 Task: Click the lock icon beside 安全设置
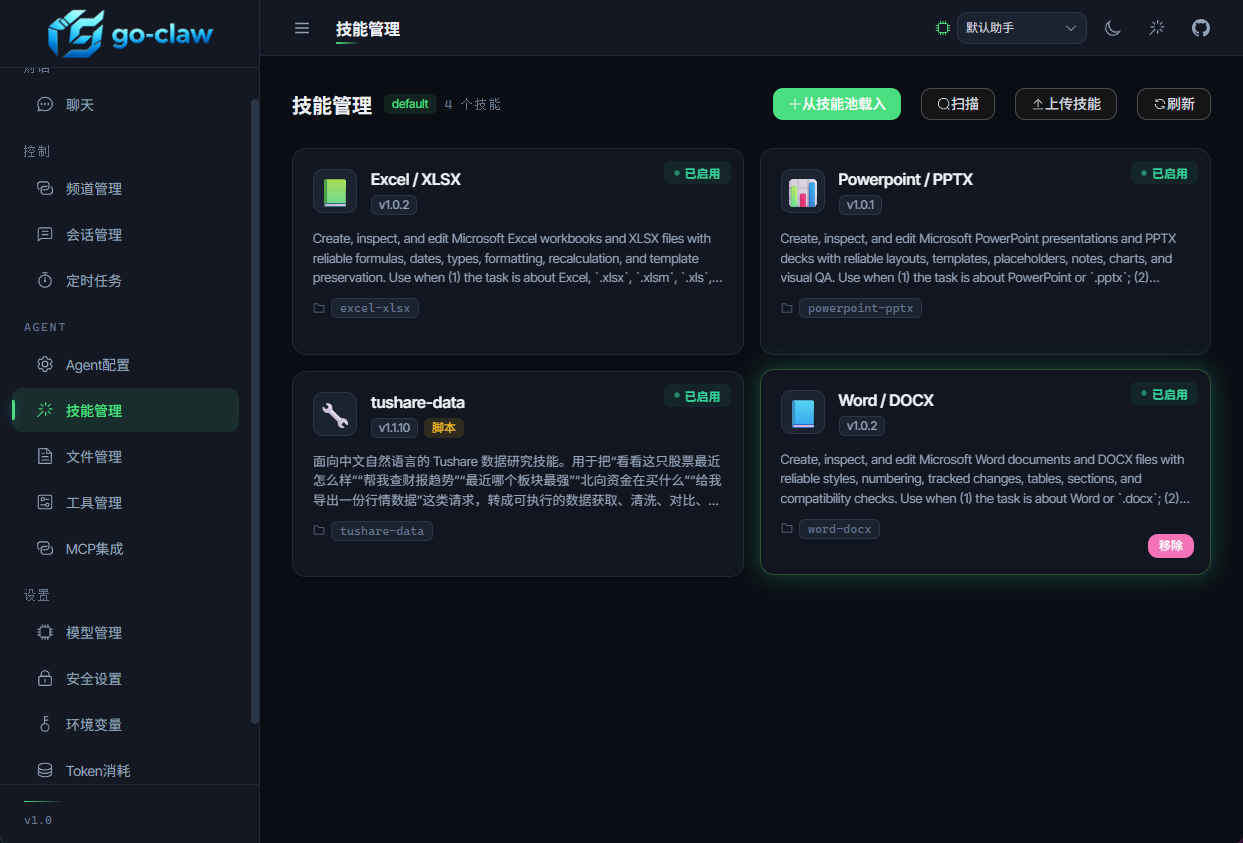coord(45,678)
